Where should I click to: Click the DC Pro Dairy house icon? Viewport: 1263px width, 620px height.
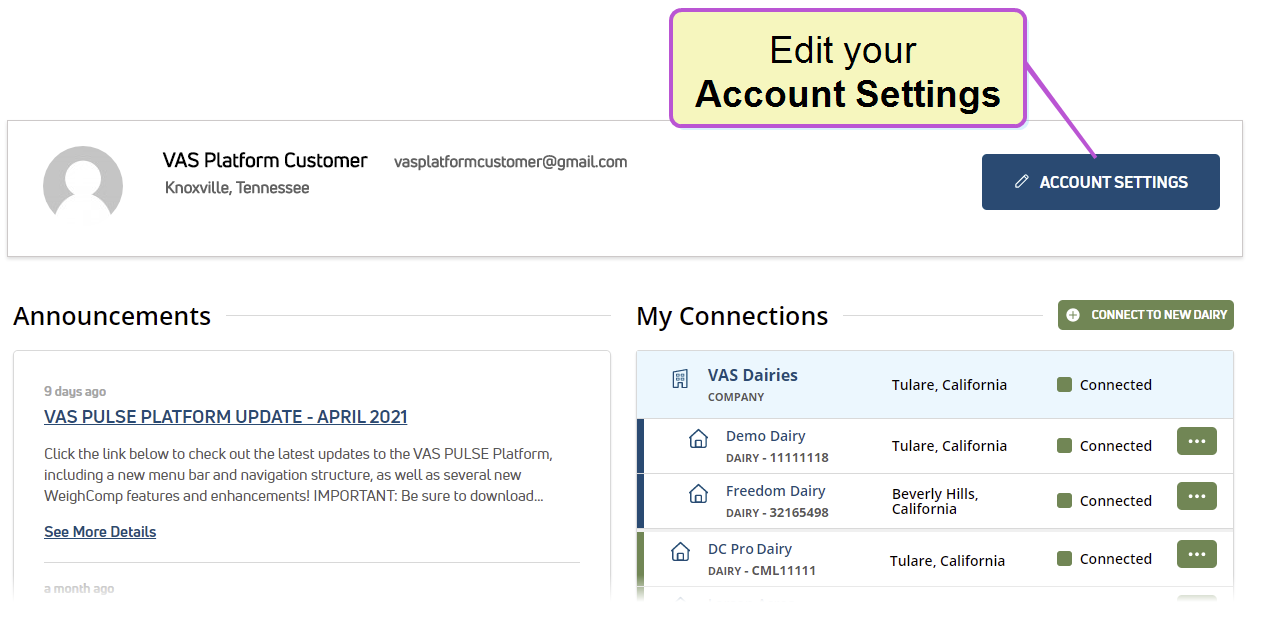point(680,551)
